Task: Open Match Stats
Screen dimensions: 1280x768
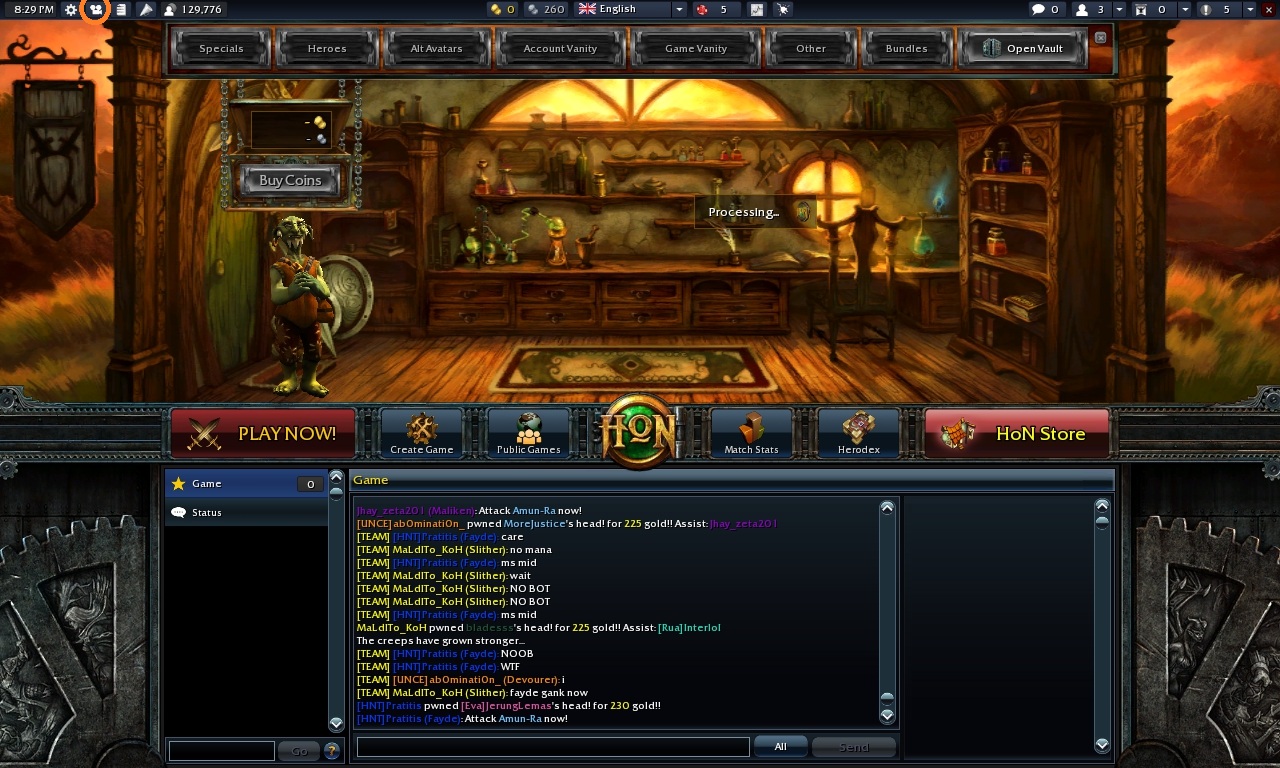Action: [x=751, y=433]
